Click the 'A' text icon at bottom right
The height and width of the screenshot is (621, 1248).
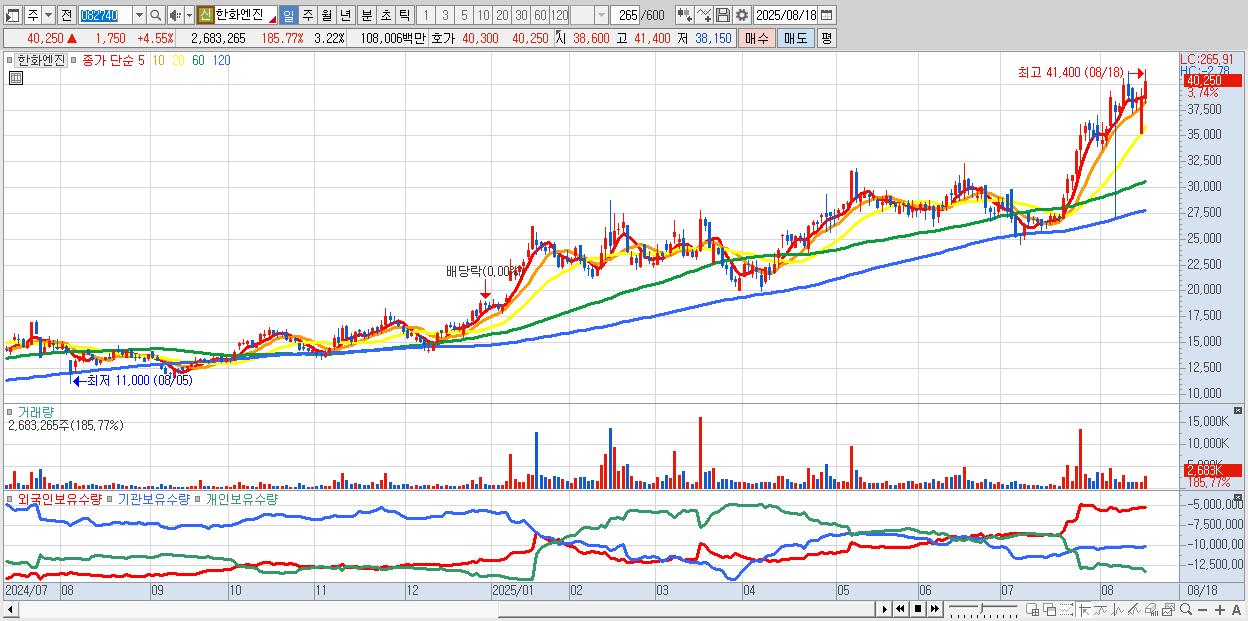(x=1237, y=610)
